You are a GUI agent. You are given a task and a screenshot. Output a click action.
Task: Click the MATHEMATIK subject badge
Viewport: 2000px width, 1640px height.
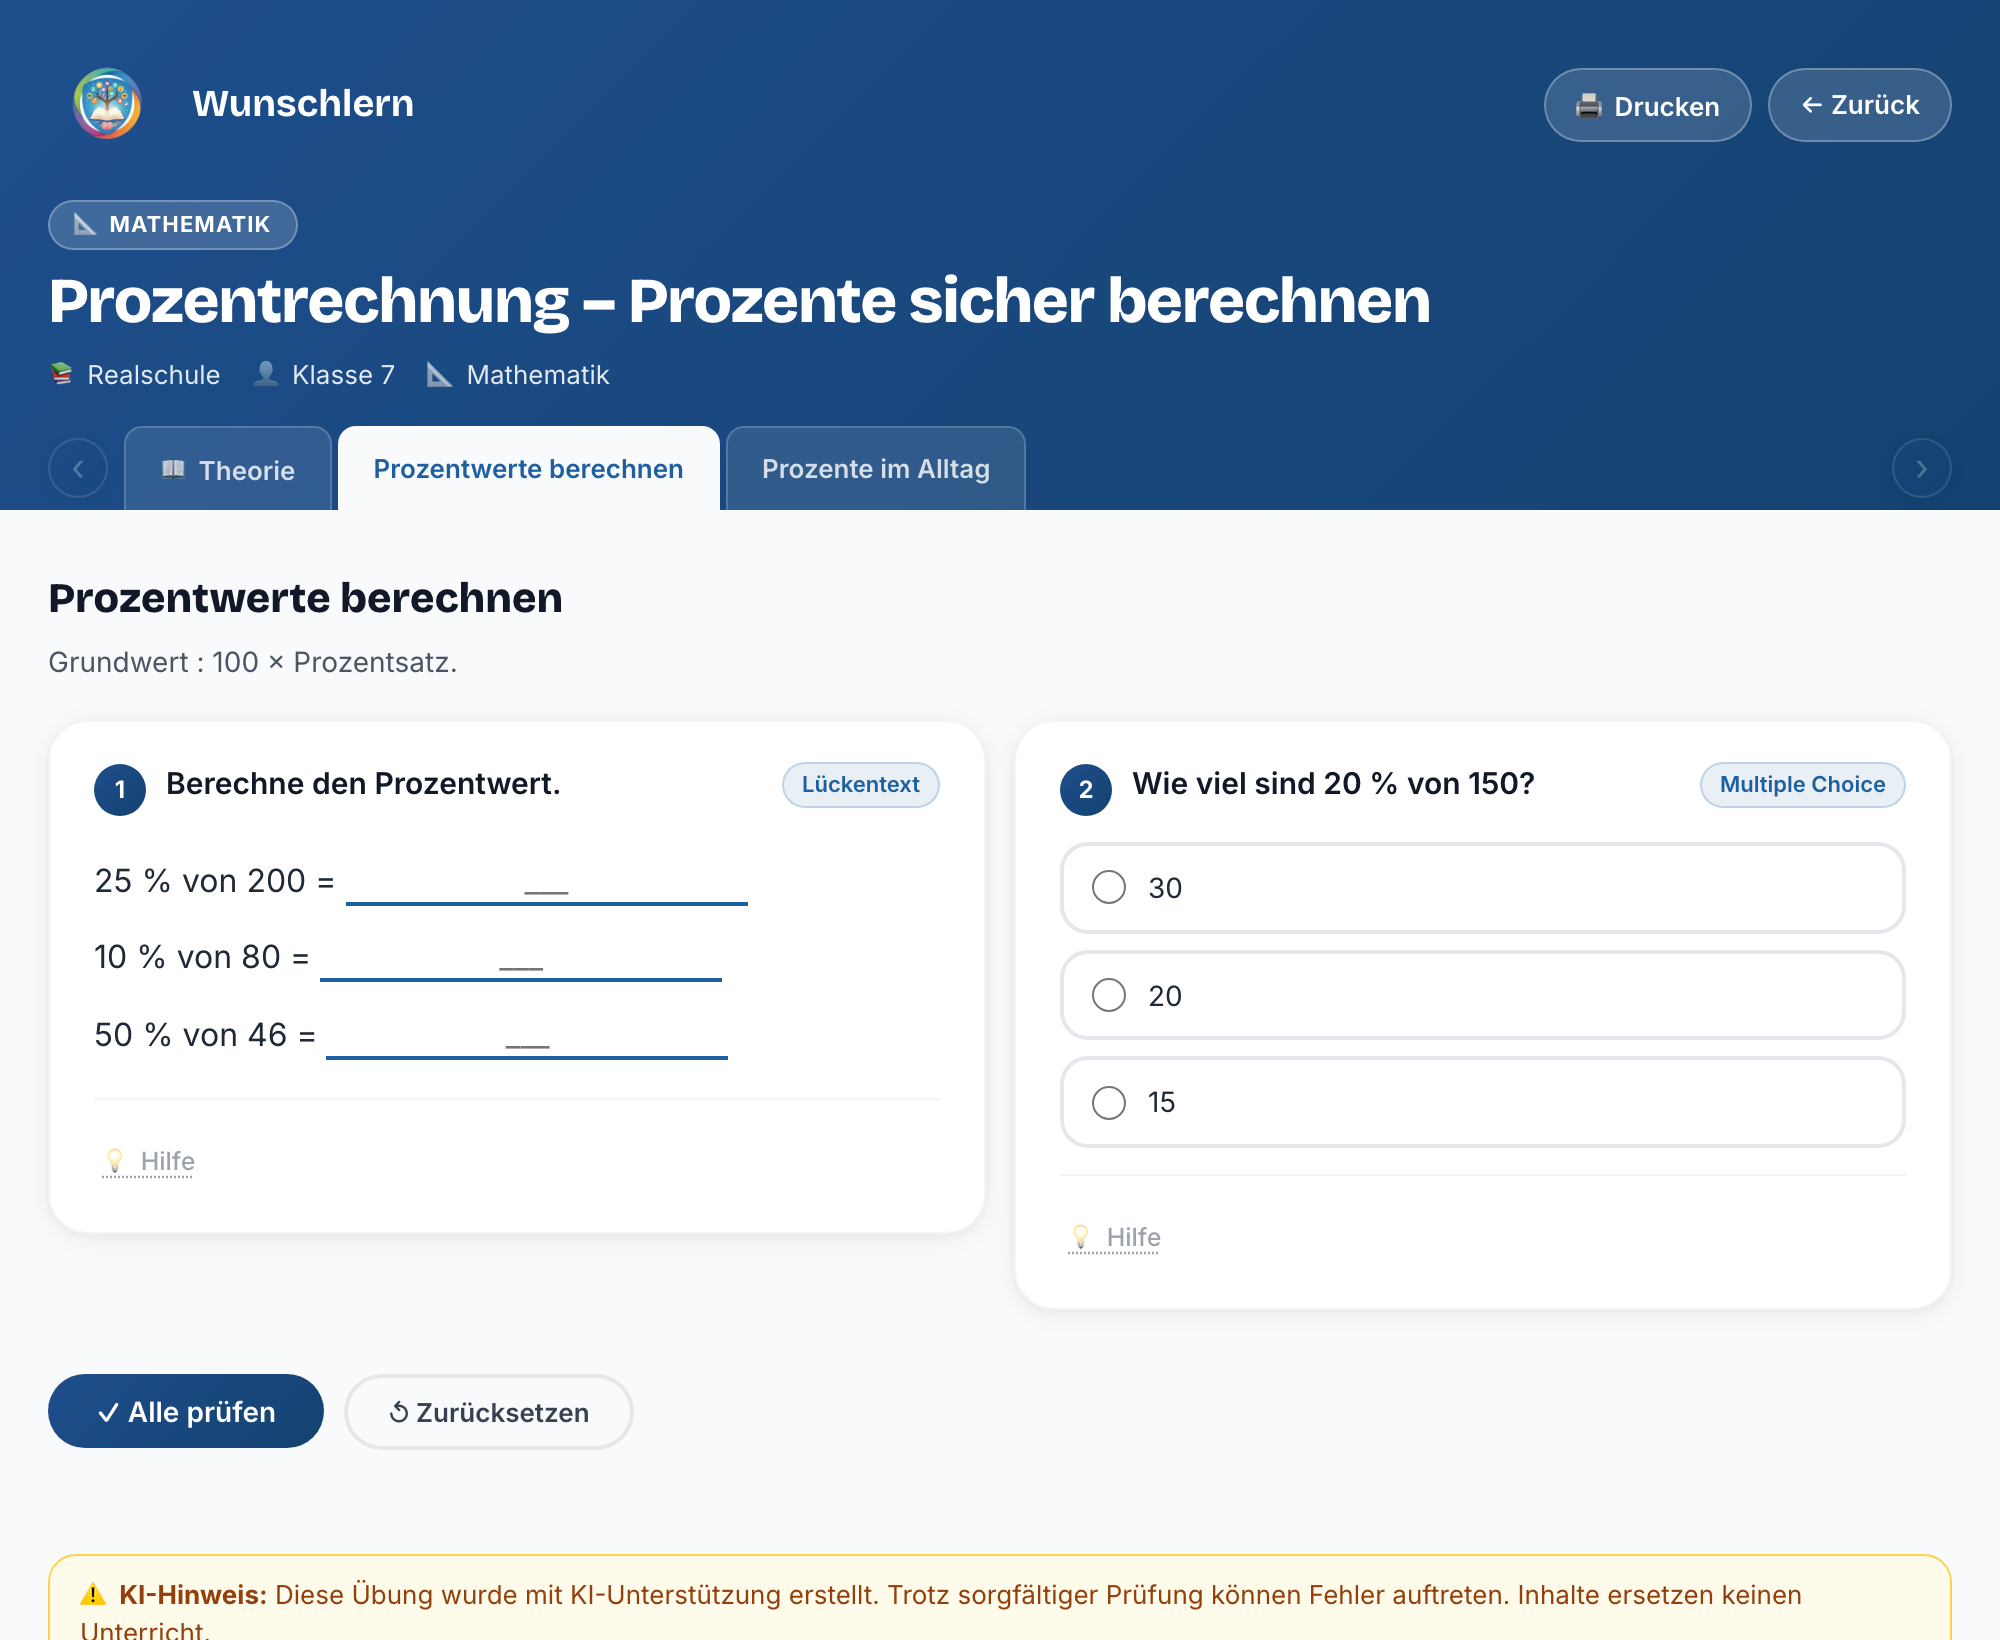click(x=173, y=224)
